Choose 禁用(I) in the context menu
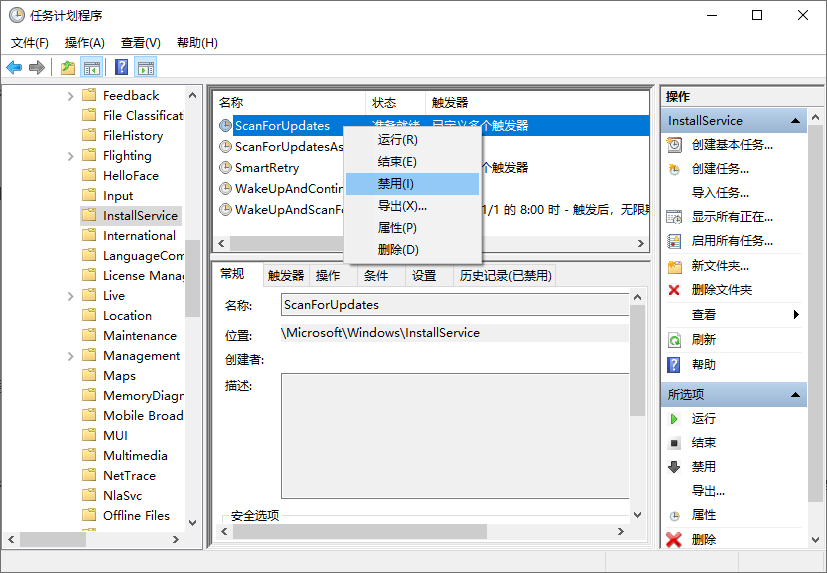 coord(412,184)
